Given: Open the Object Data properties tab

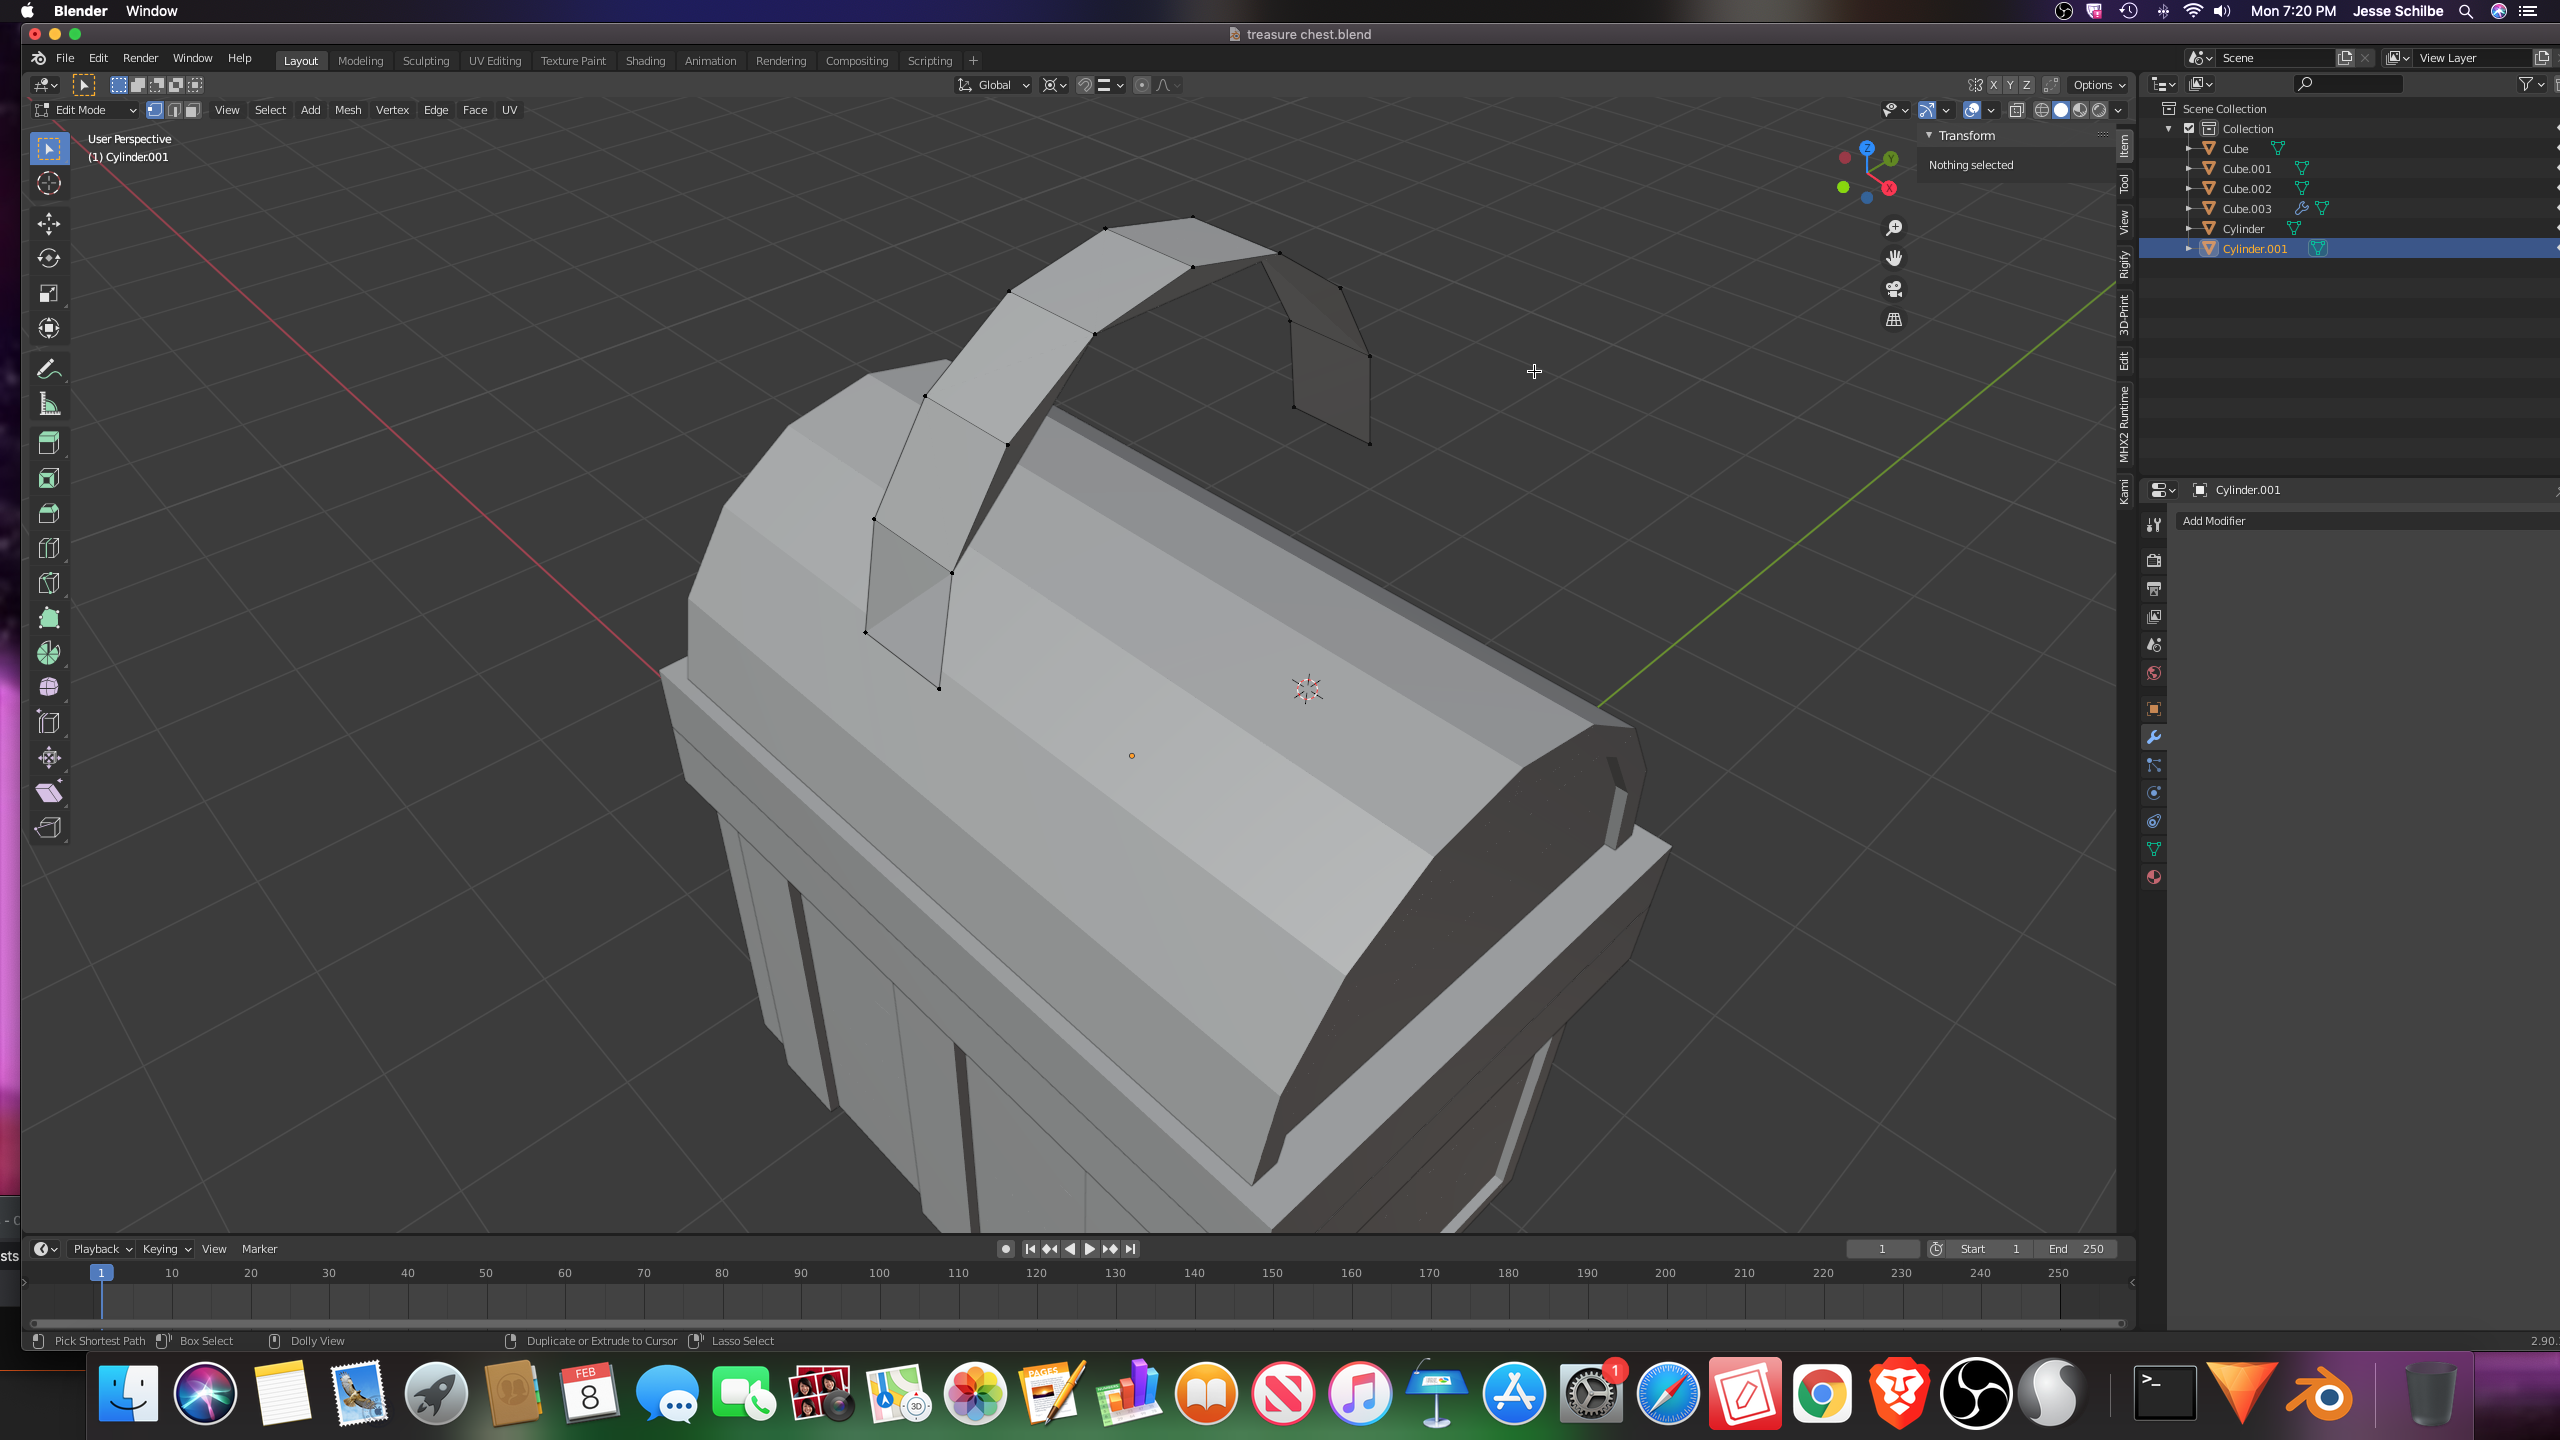Looking at the screenshot, I should pos(2154,849).
